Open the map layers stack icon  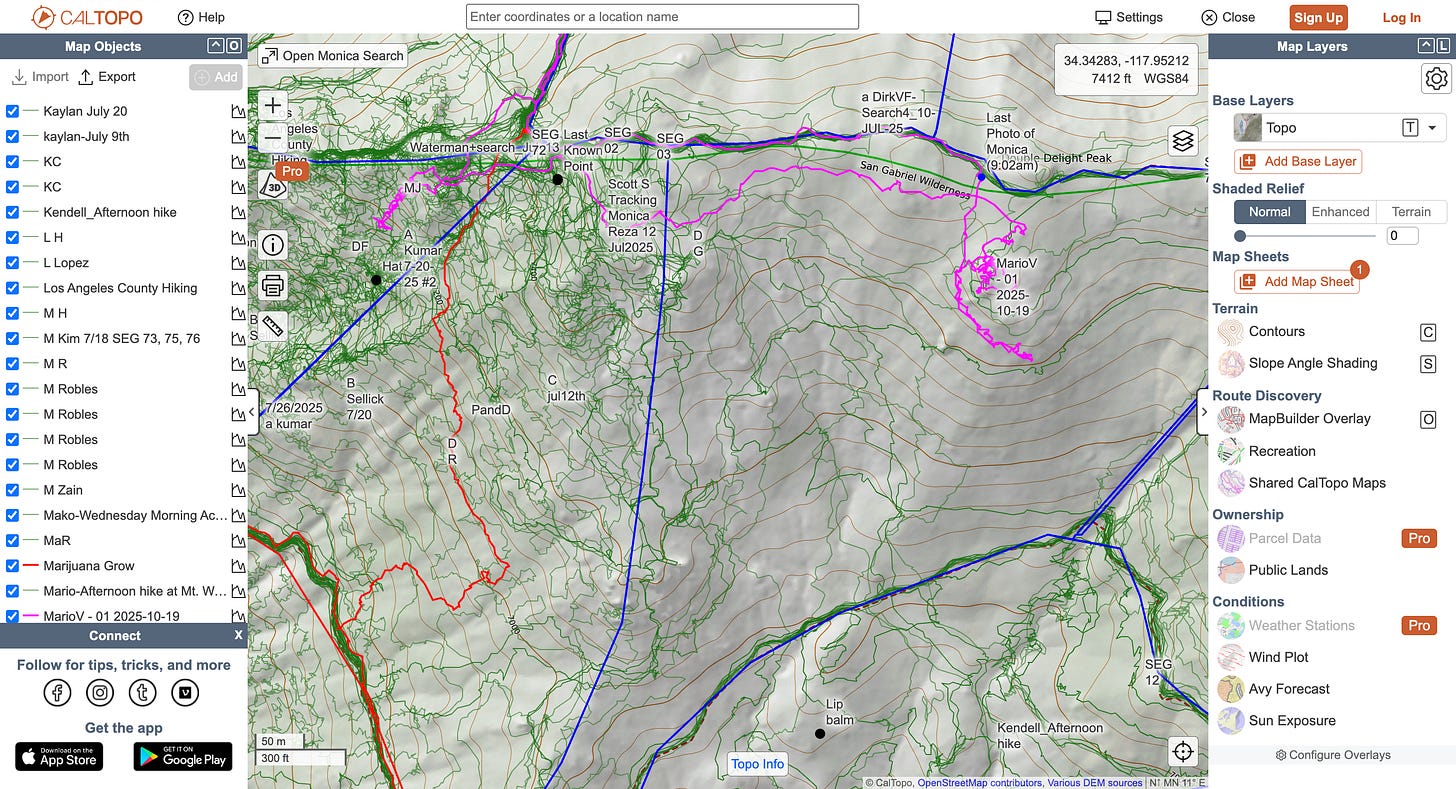1183,141
